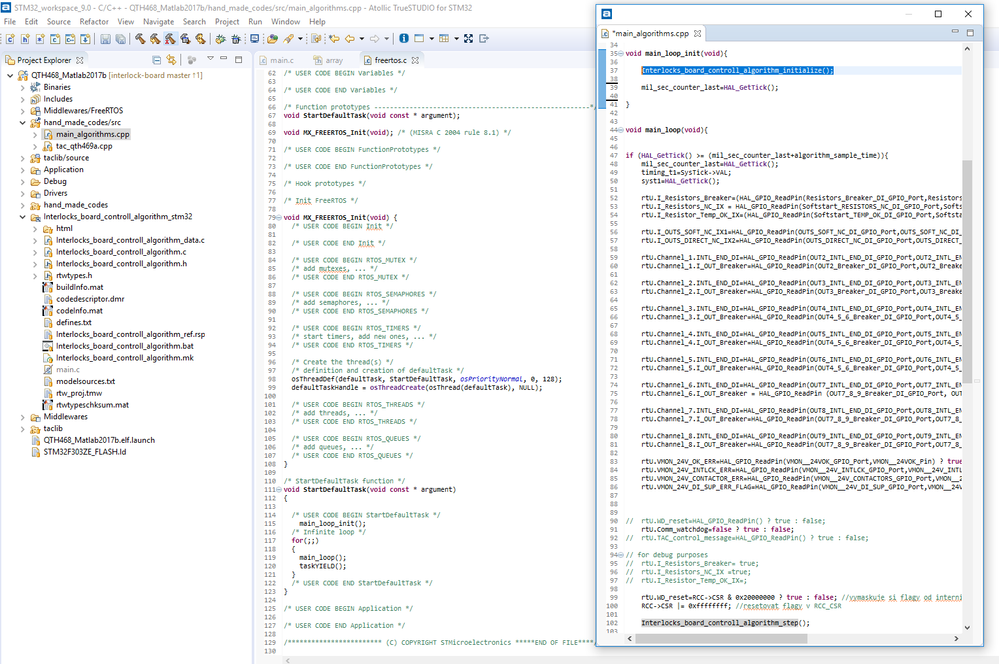
Task: Minimize the Project Explorer panel
Action: [x=224, y=59]
